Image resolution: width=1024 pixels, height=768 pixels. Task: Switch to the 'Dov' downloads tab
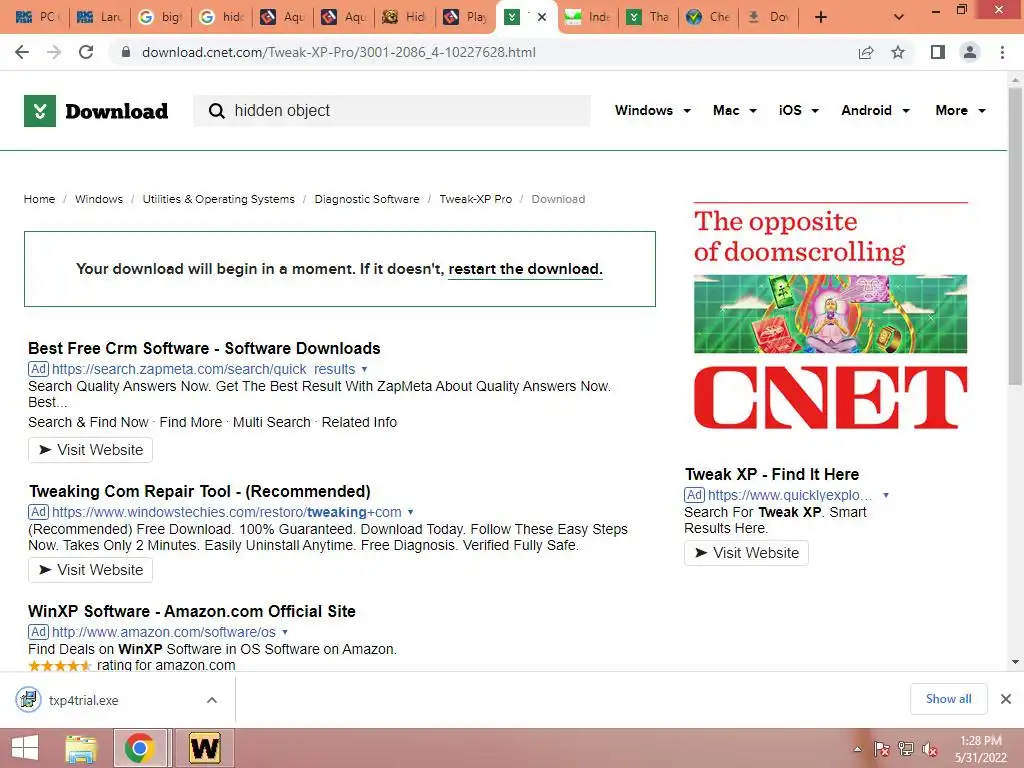pos(769,17)
